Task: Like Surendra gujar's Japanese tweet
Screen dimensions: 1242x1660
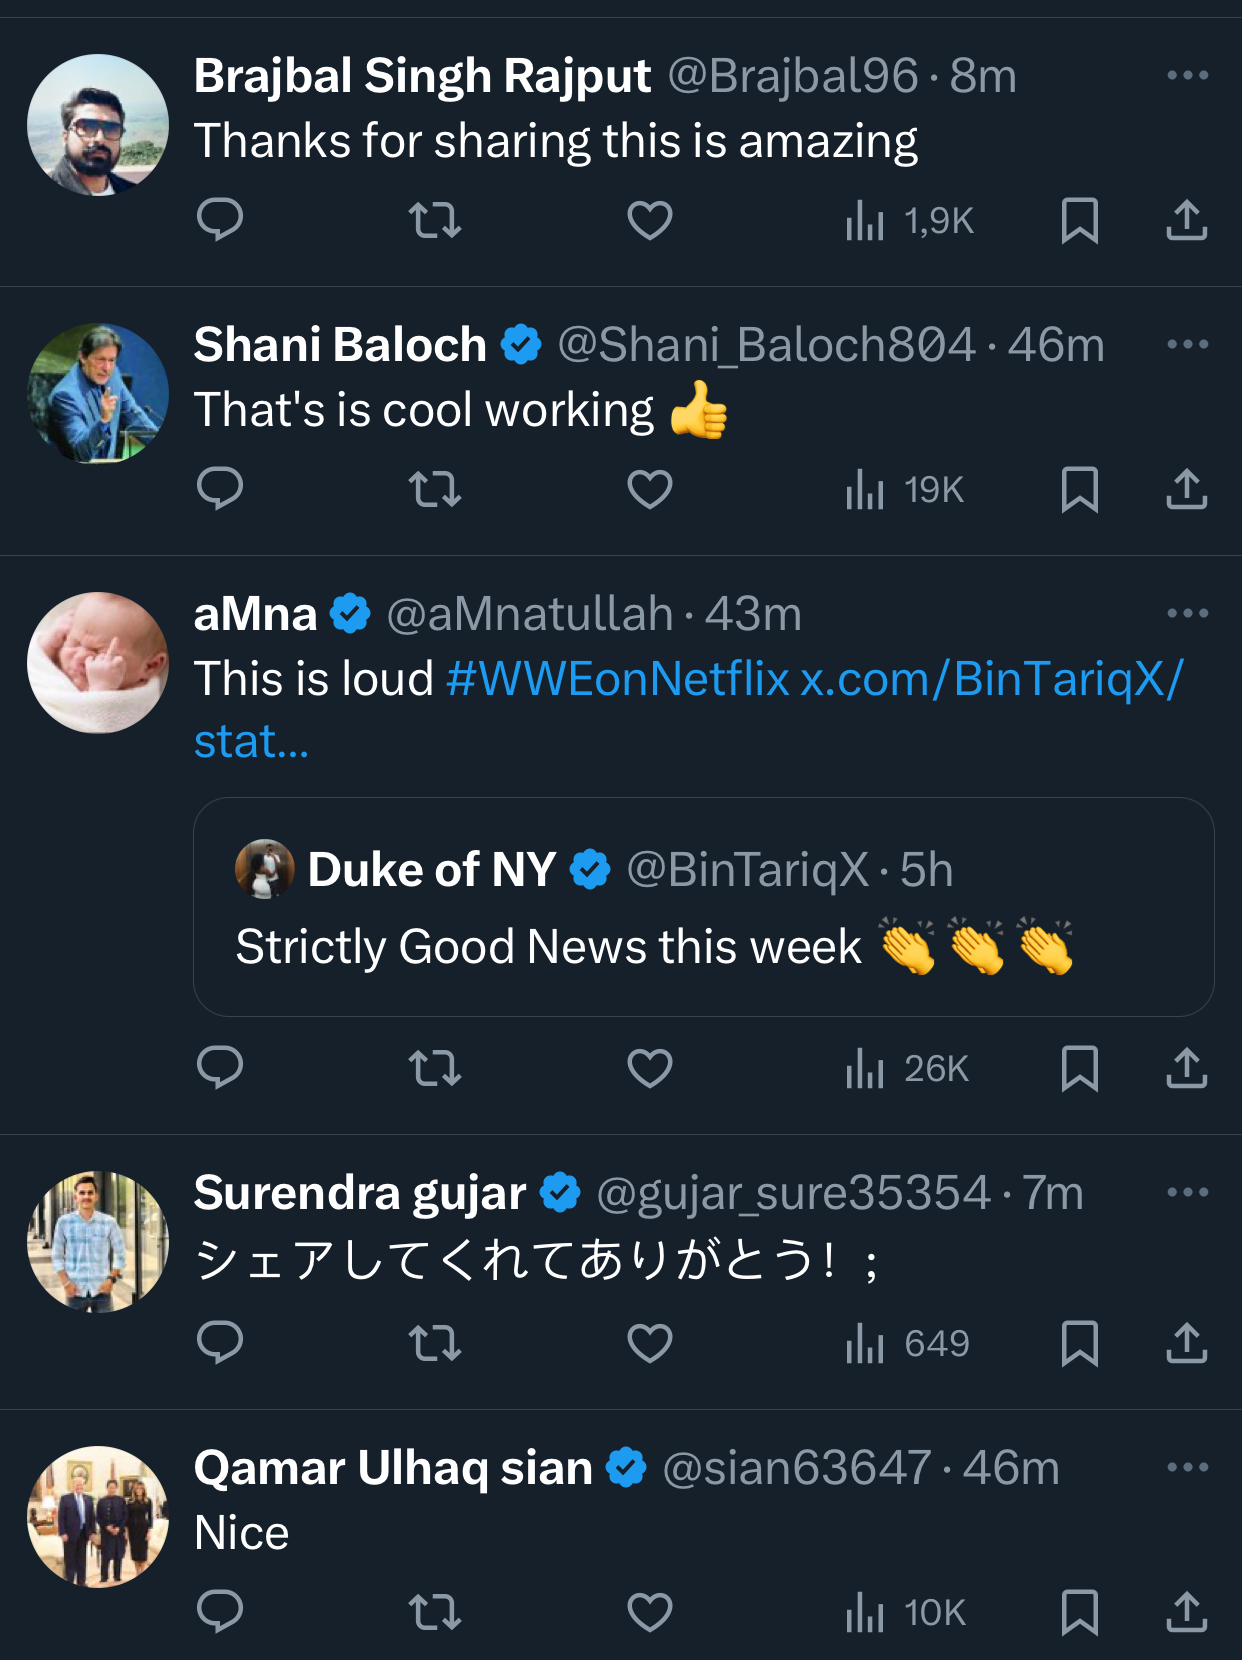Action: tap(649, 1343)
